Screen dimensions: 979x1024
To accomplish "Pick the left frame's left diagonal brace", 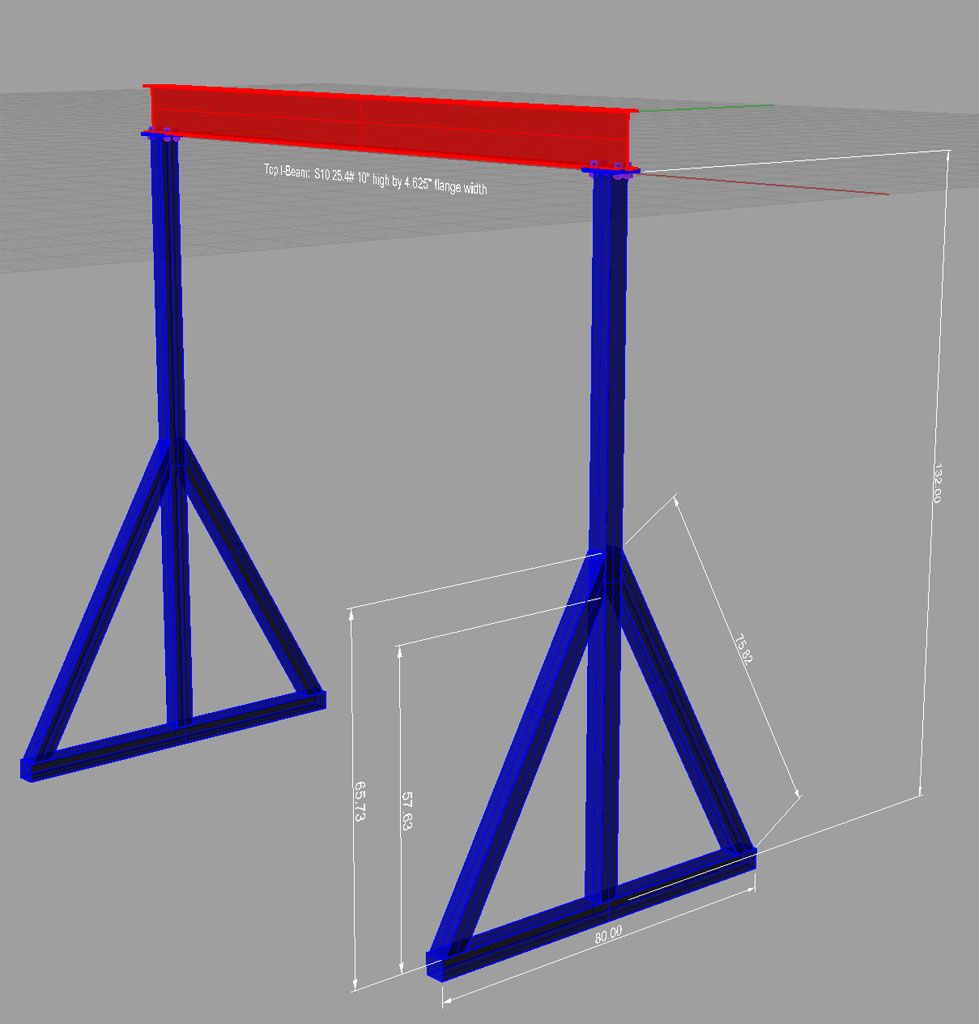I will (x=97, y=601).
